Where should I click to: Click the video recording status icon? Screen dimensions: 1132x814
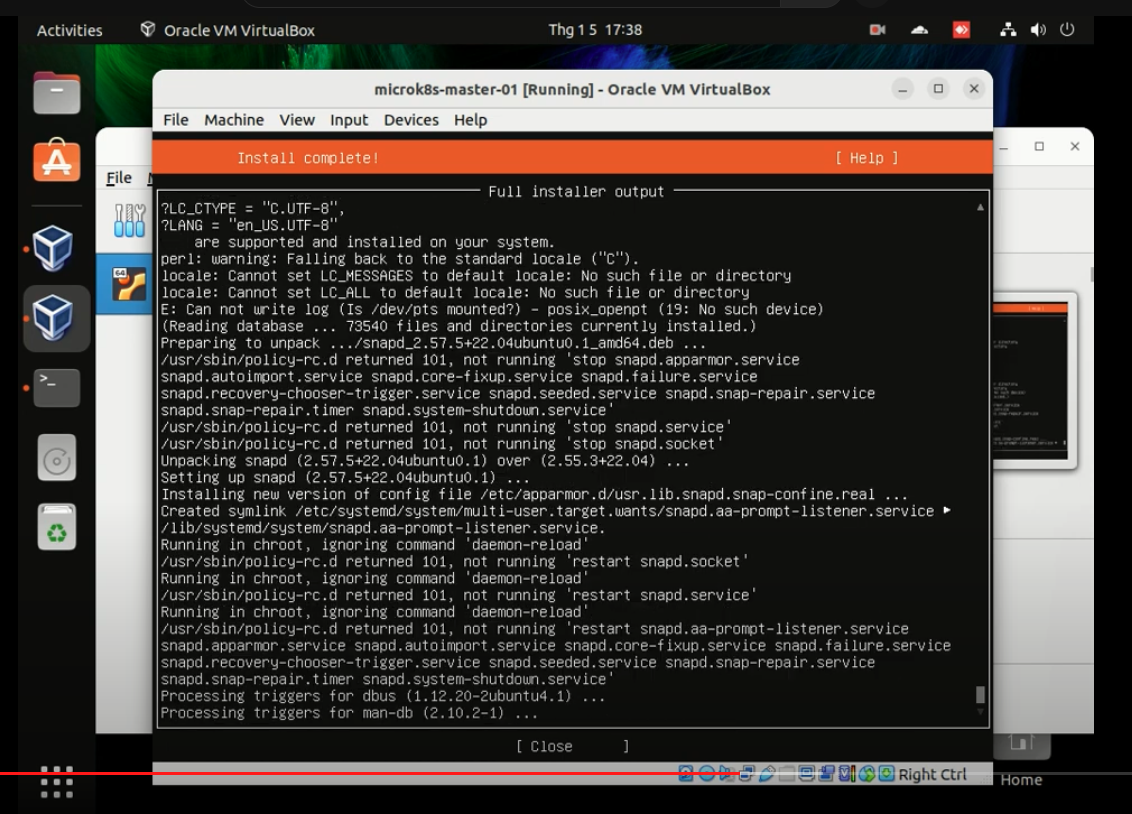tap(825, 773)
